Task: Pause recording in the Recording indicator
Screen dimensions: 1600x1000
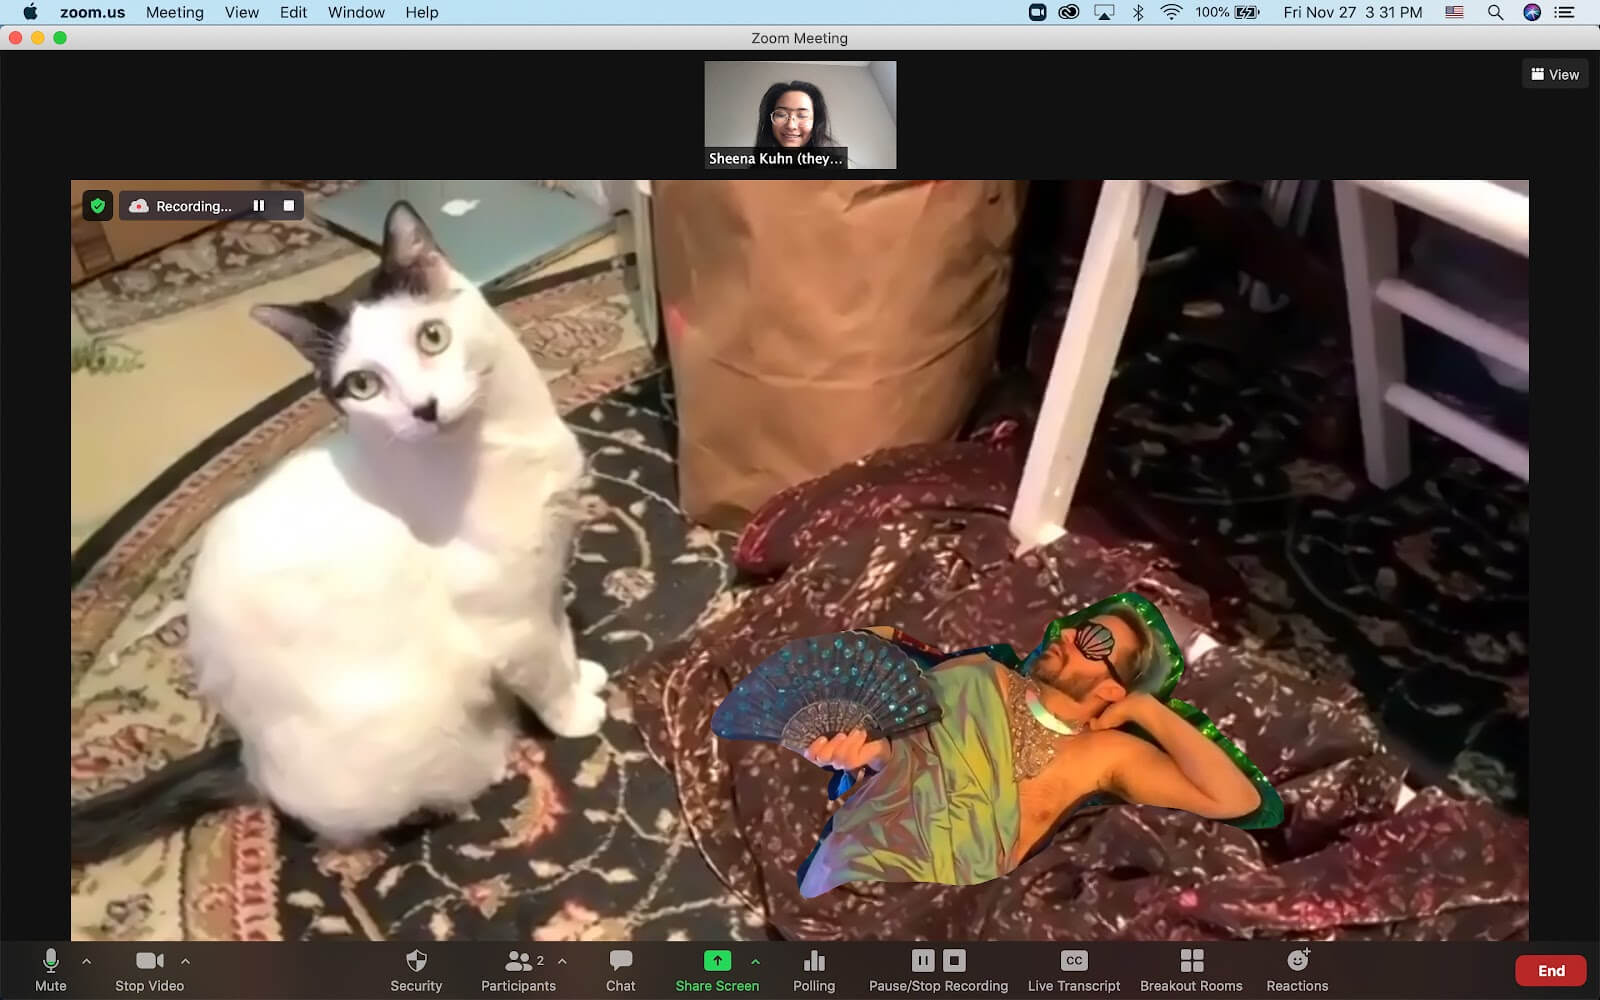Action: pos(259,206)
